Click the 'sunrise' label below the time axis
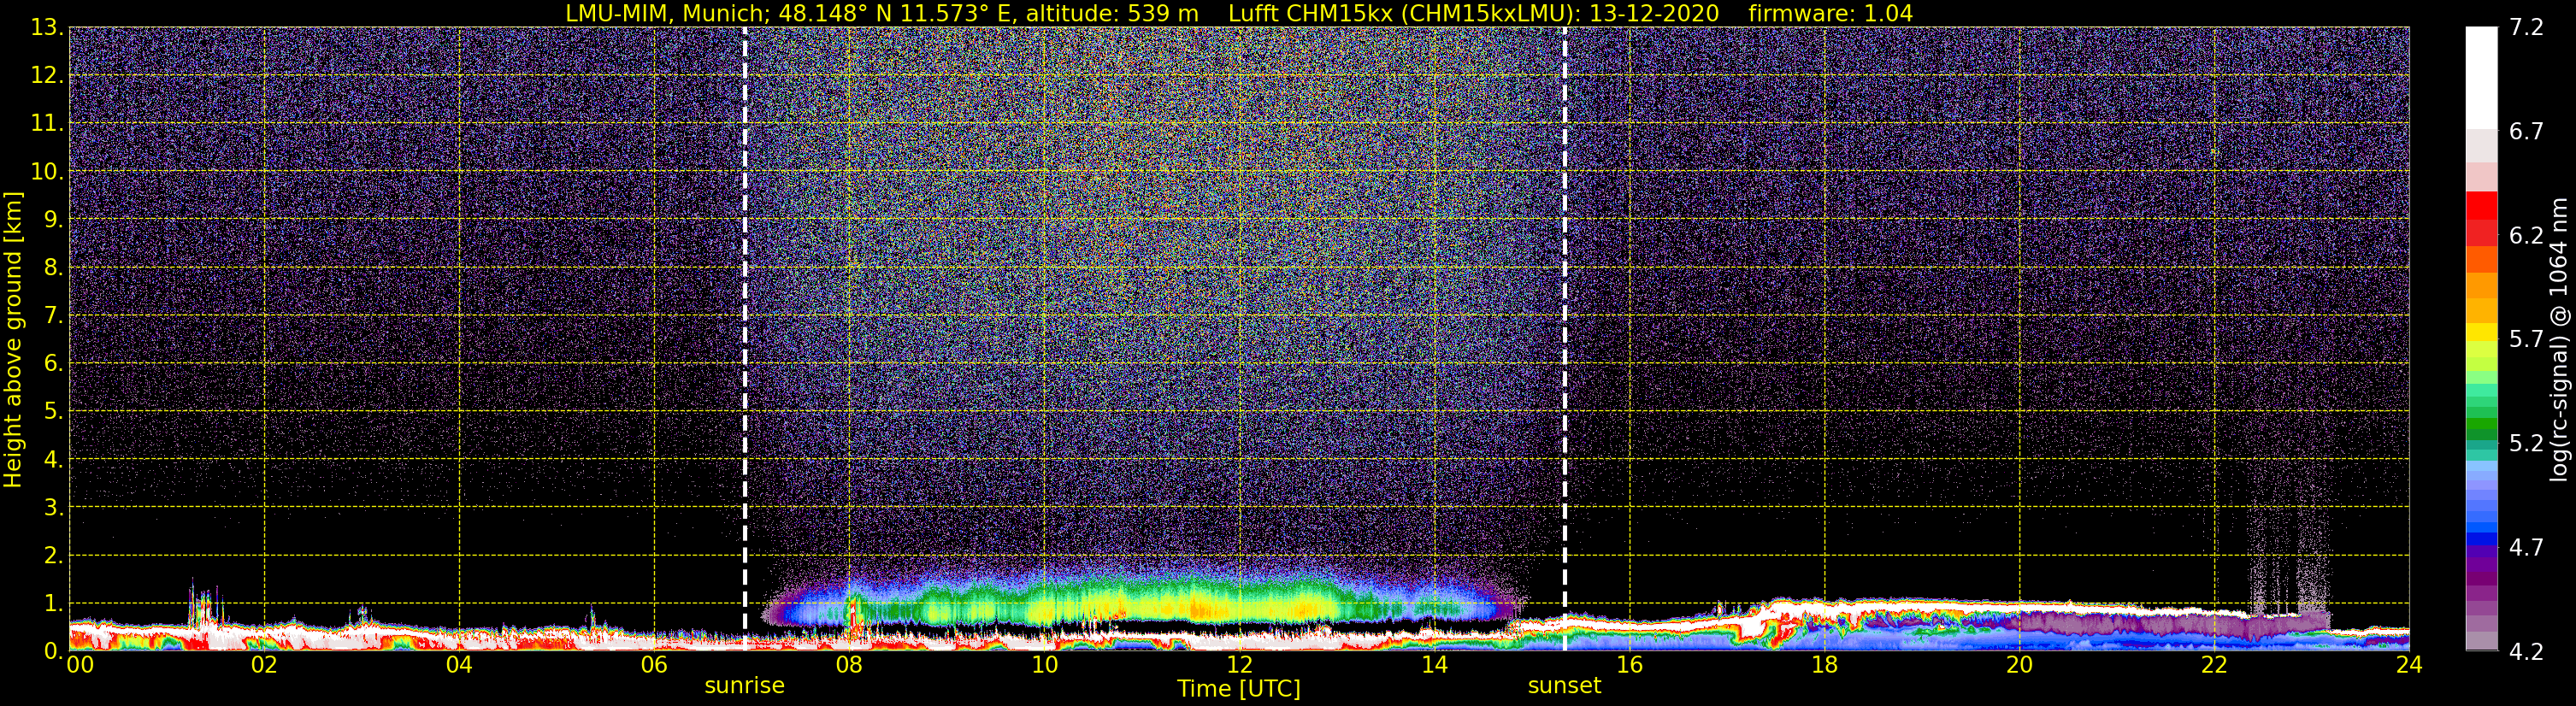Screen dimensions: 2576x706 [745, 685]
